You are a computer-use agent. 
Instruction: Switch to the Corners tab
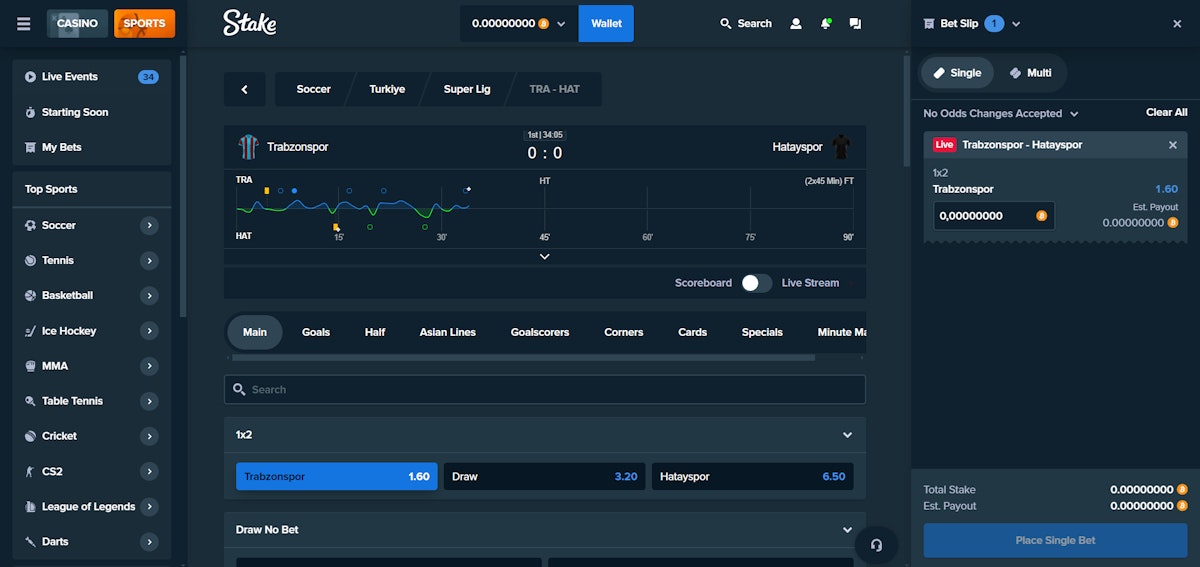pyautogui.click(x=624, y=332)
